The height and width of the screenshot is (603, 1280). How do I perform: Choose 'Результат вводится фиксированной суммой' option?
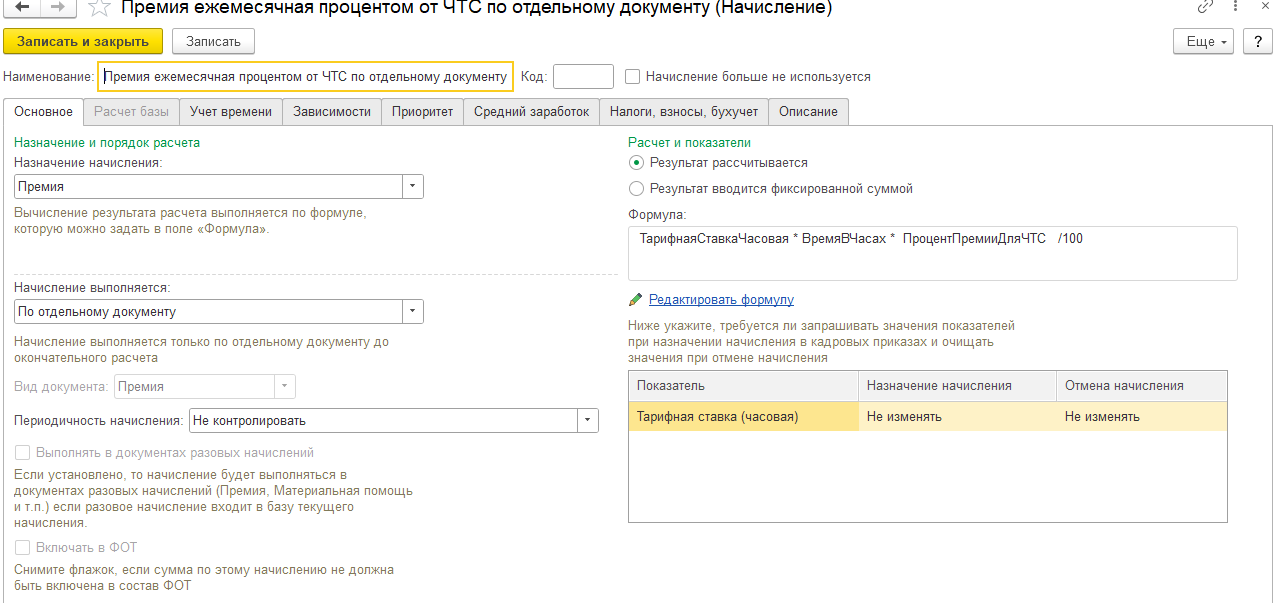coord(637,188)
